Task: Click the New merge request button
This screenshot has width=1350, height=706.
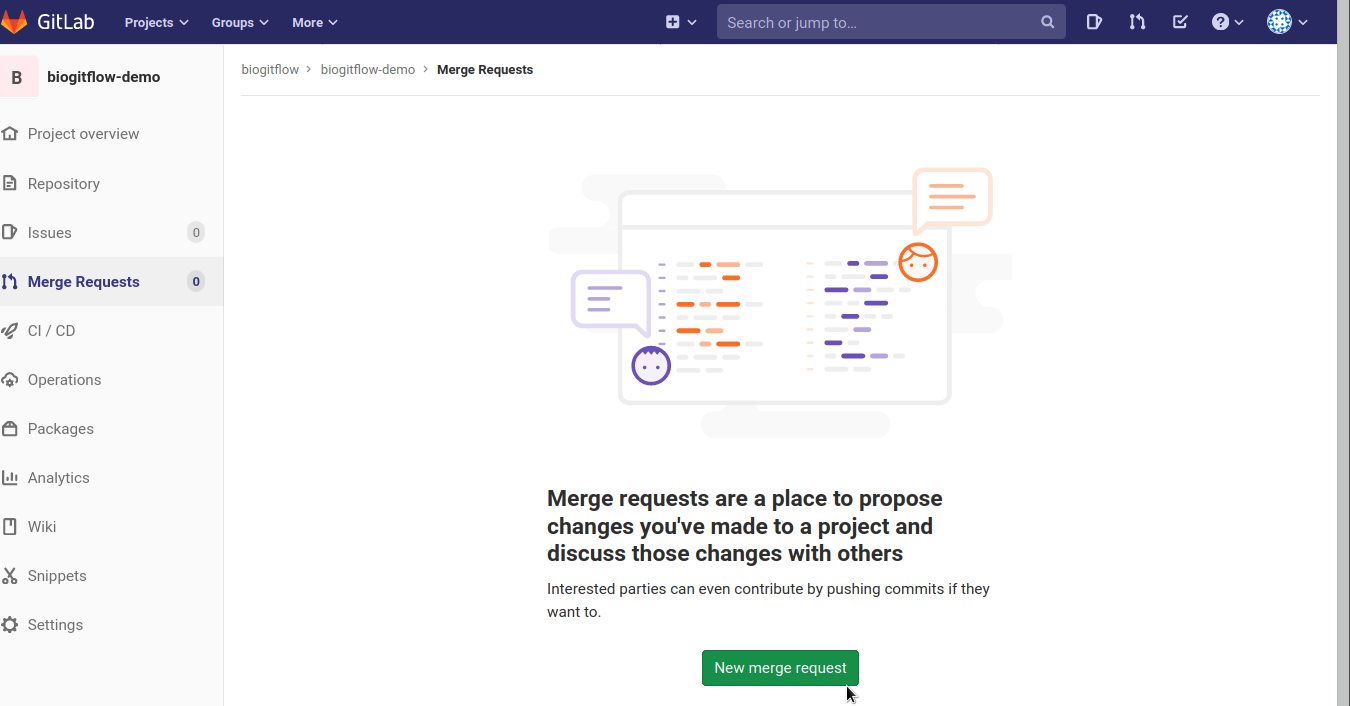Action: coord(780,668)
